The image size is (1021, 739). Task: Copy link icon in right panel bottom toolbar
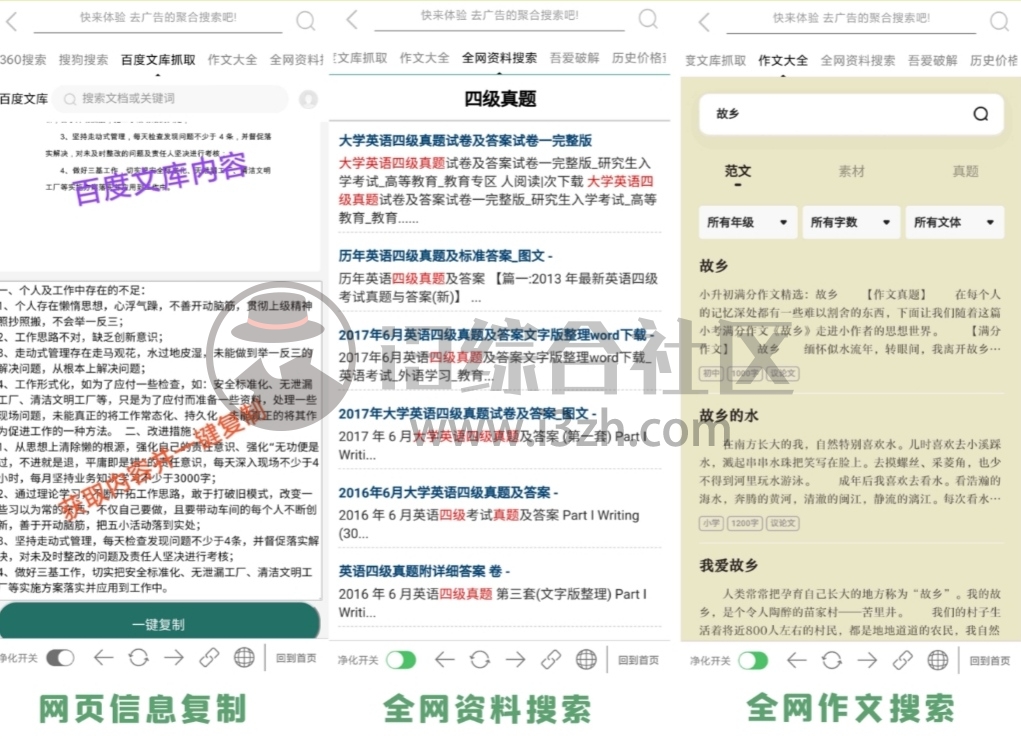pos(902,660)
